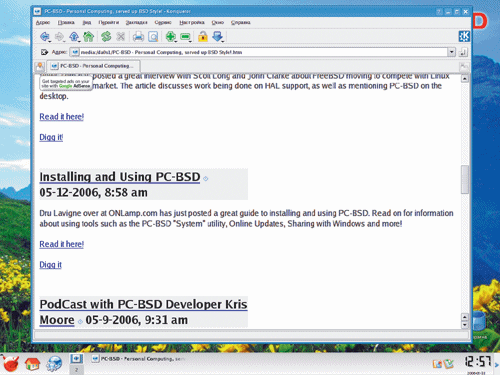Viewport: 500px width, 375px height.
Task: Go up one level with Up arrow icon
Action: coord(74,36)
